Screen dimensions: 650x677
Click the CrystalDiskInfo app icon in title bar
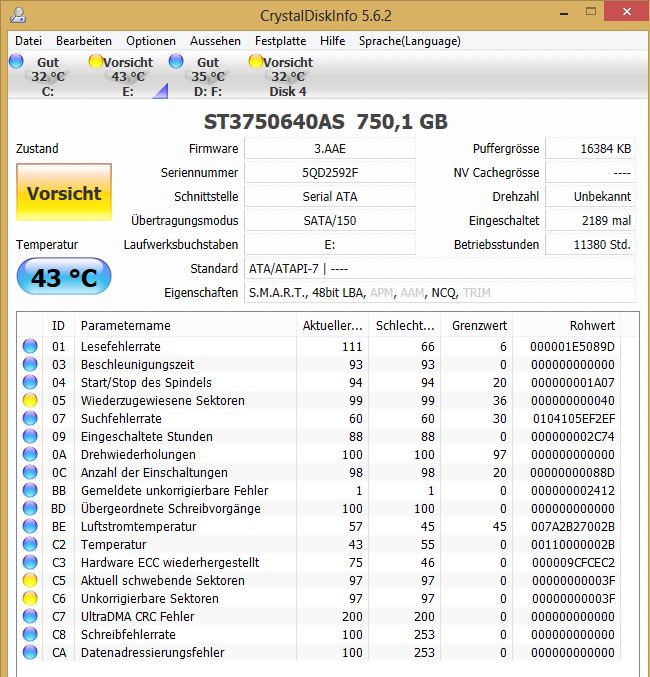(x=18, y=15)
